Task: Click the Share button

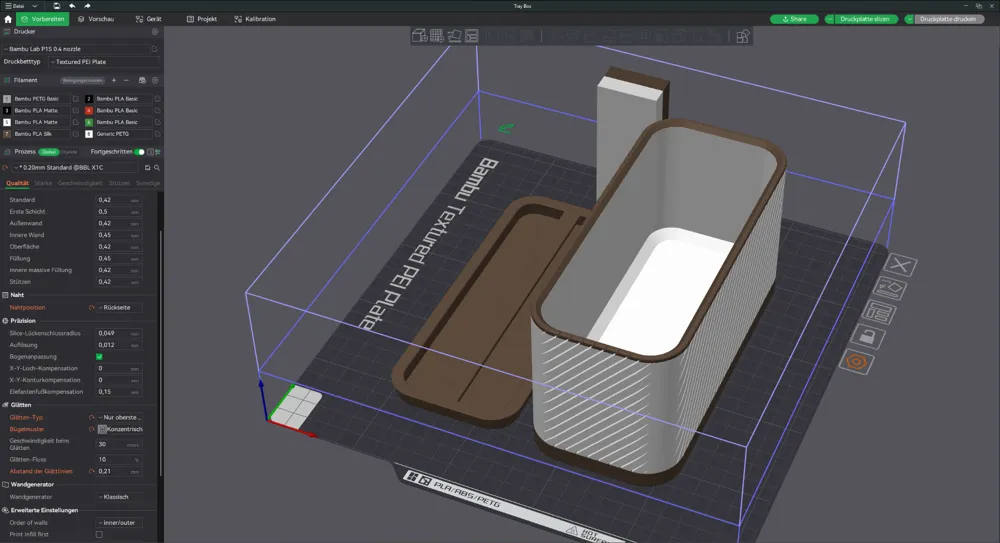Action: [793, 19]
